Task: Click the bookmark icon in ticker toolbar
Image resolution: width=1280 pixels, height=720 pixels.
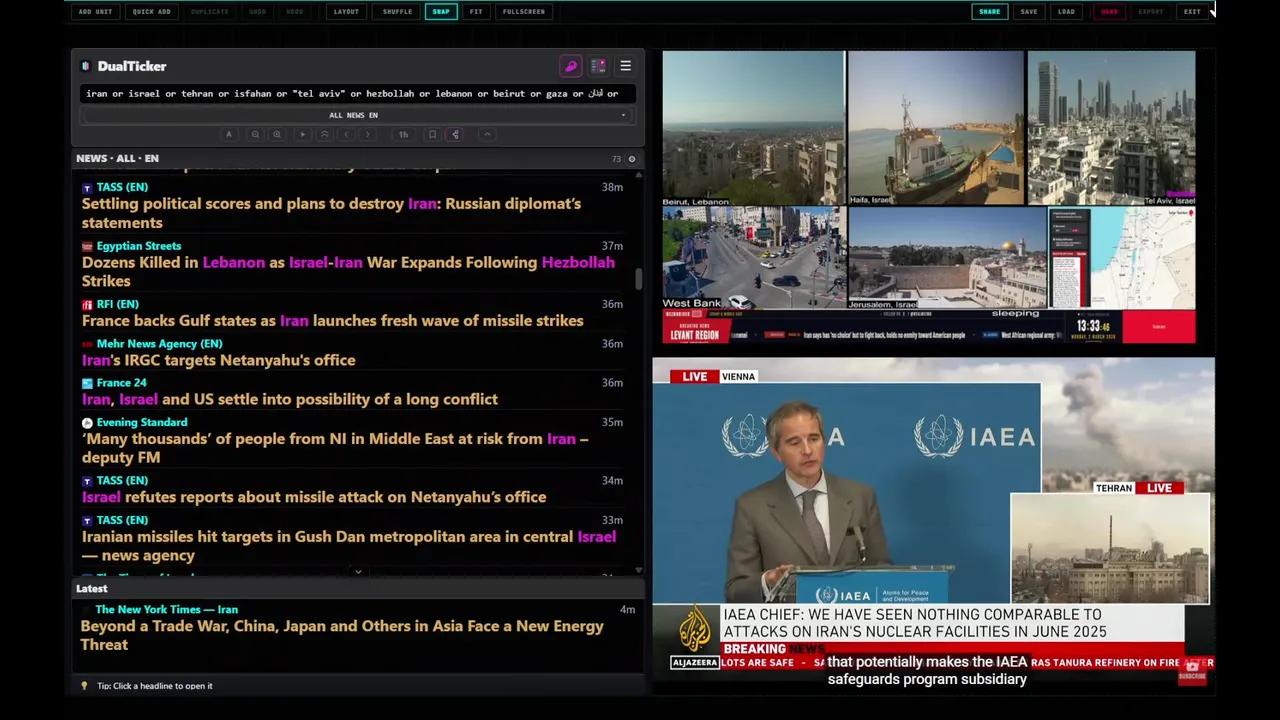Action: (432, 134)
